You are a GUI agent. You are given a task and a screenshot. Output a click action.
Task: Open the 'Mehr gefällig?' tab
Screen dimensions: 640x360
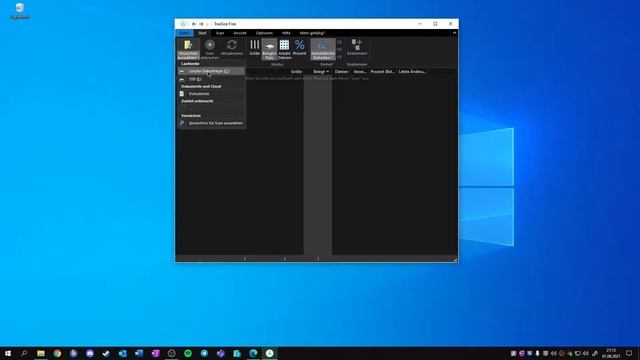click(312, 33)
